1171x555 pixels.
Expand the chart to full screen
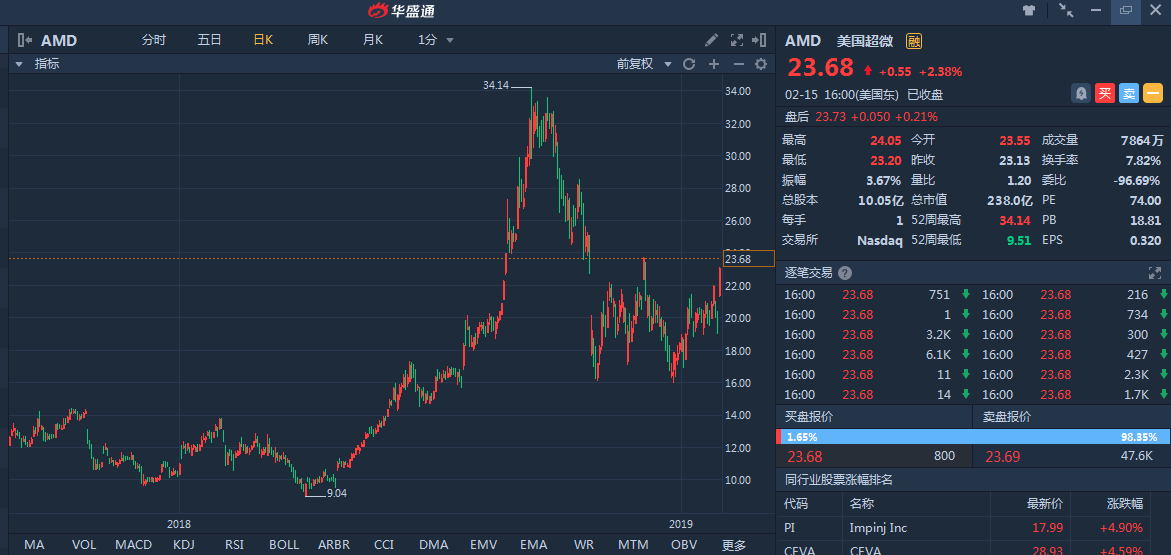[736, 40]
